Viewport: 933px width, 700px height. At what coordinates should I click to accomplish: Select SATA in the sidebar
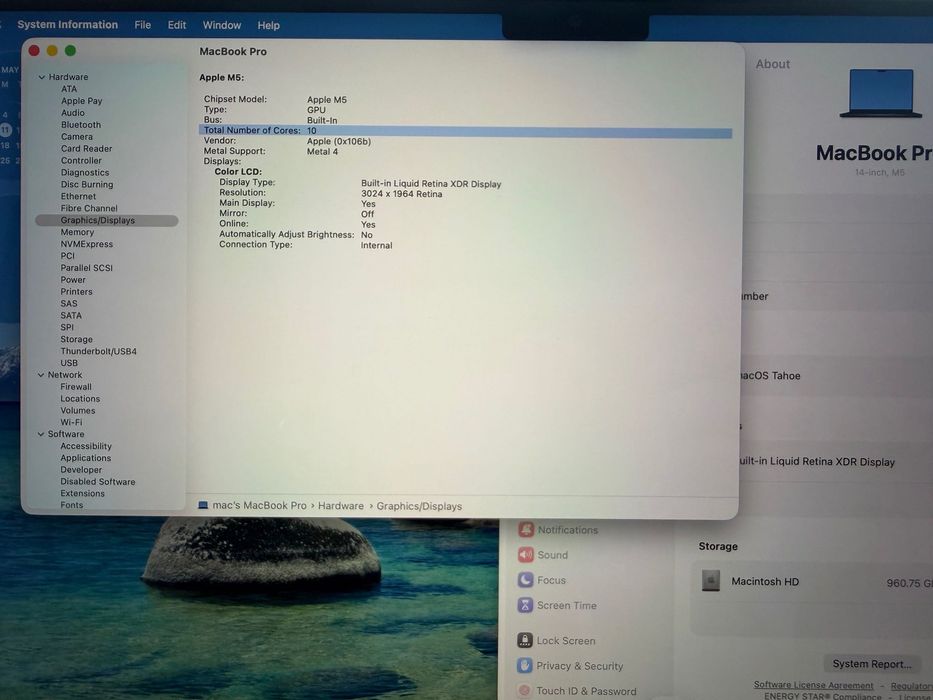click(71, 315)
